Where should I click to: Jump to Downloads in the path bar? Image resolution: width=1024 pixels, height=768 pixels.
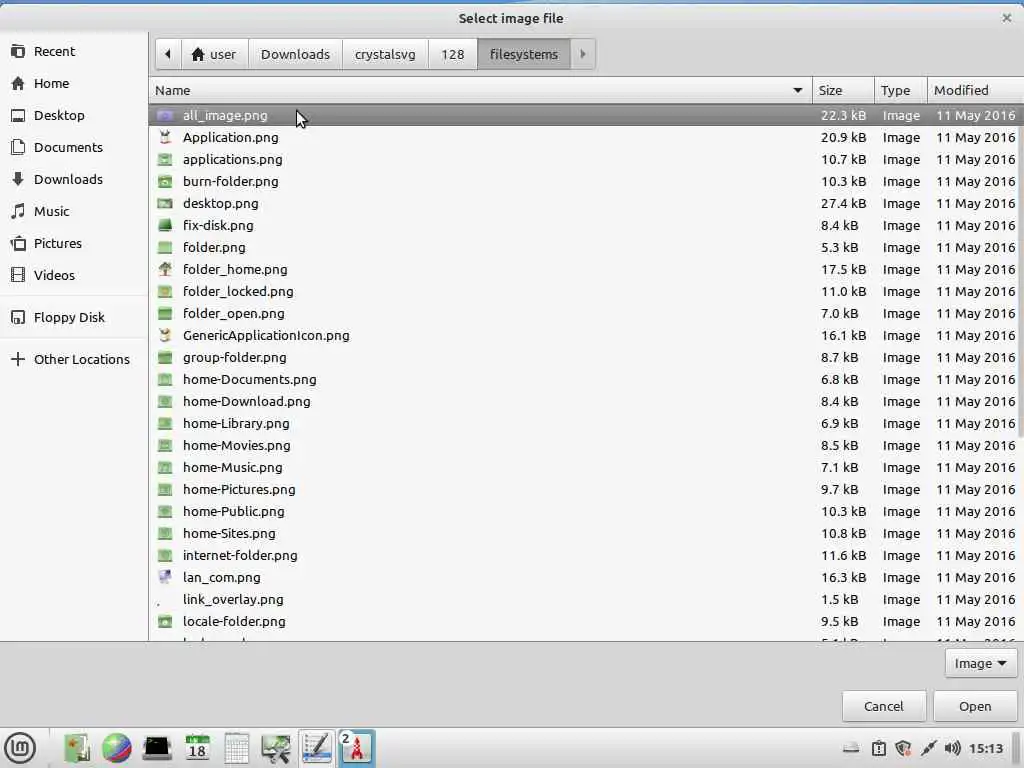click(x=295, y=54)
